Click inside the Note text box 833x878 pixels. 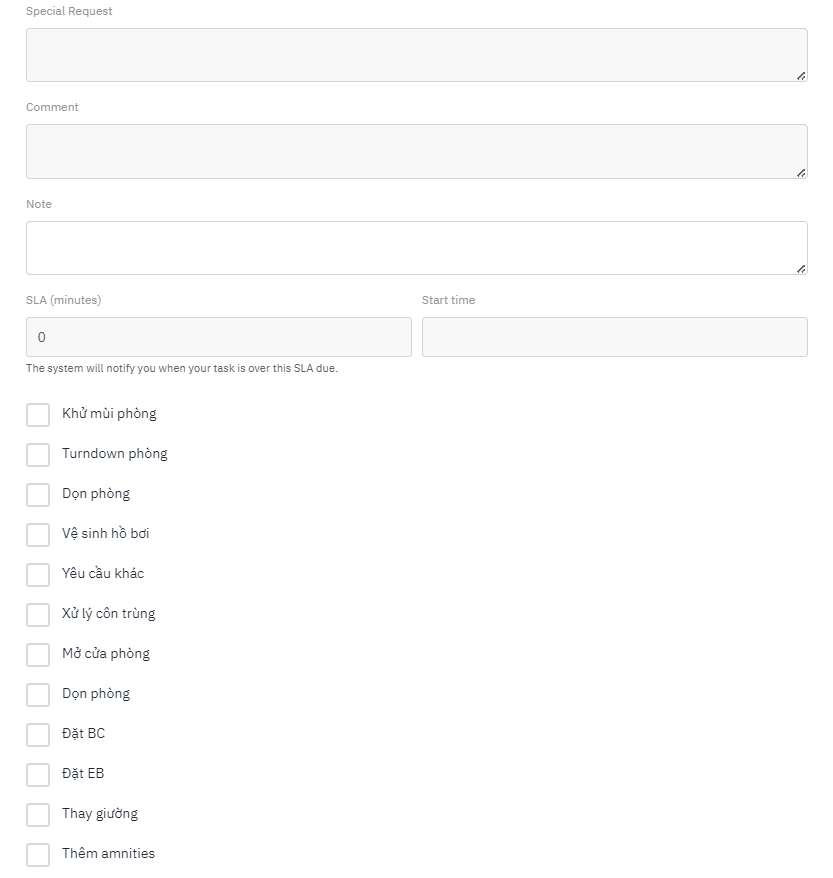(x=416, y=248)
